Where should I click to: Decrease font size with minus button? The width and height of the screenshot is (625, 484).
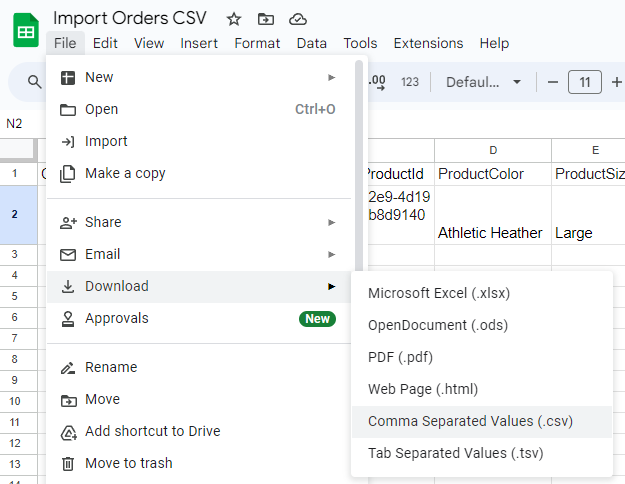[553, 82]
